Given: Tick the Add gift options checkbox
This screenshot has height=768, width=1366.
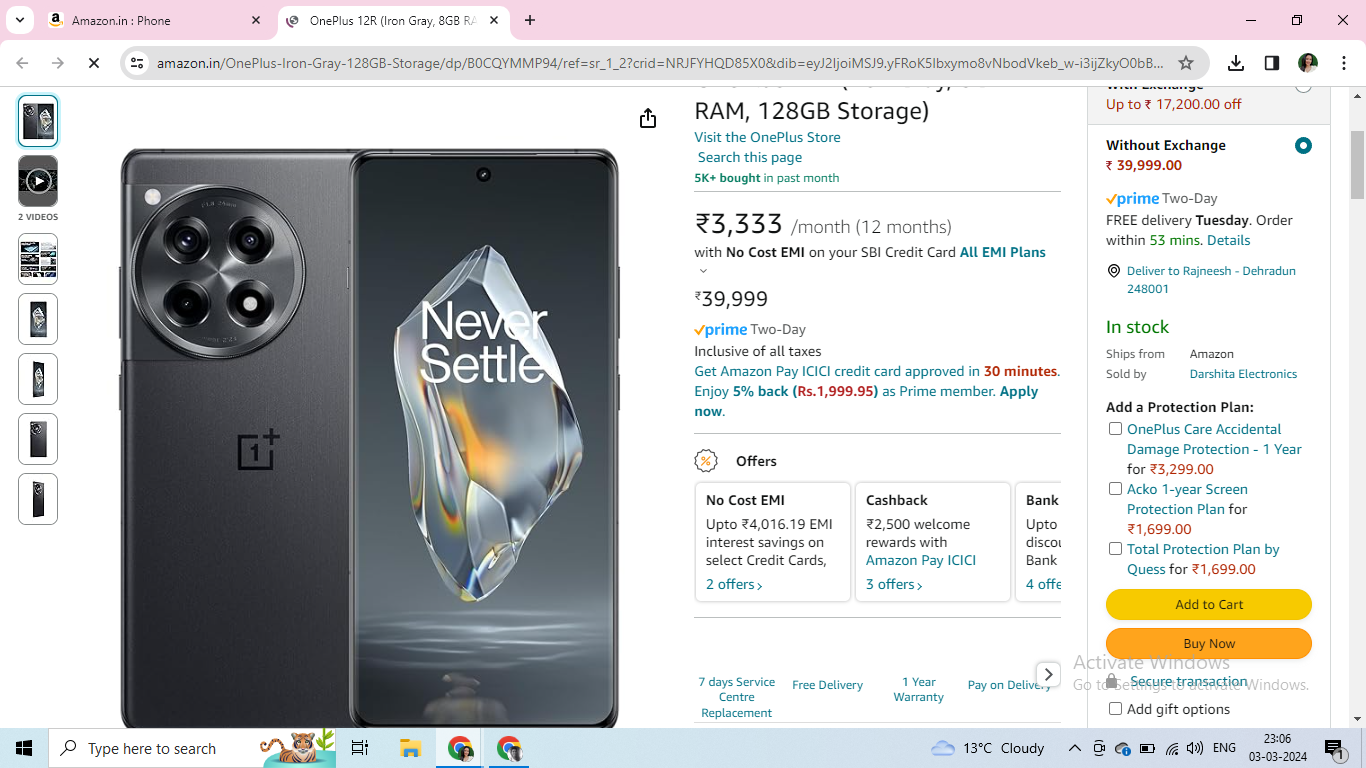Looking at the screenshot, I should (1115, 709).
